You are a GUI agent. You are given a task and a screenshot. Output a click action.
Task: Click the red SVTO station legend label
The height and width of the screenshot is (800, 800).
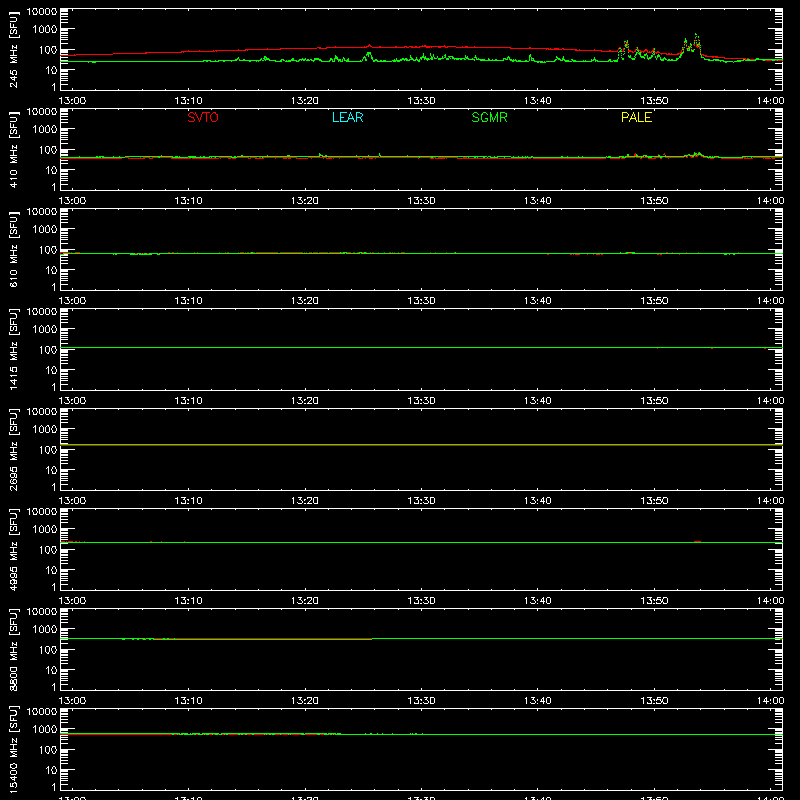click(203, 117)
